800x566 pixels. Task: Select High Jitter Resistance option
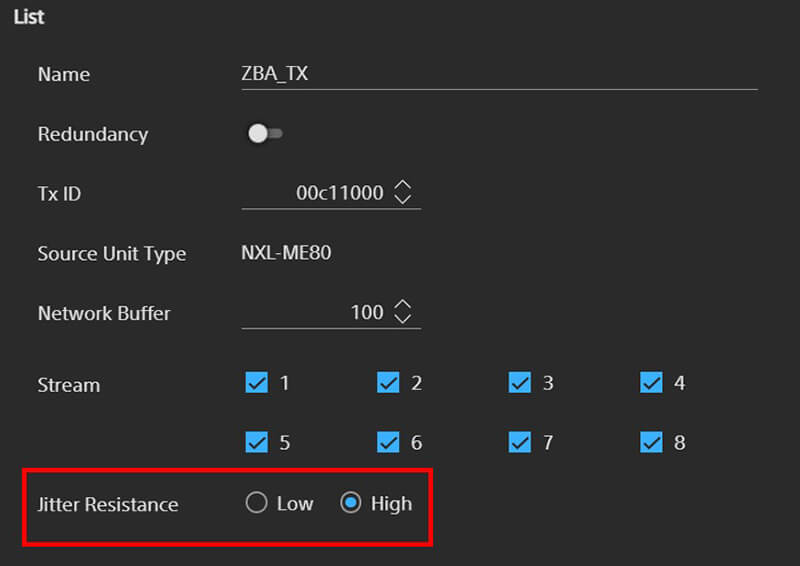351,504
